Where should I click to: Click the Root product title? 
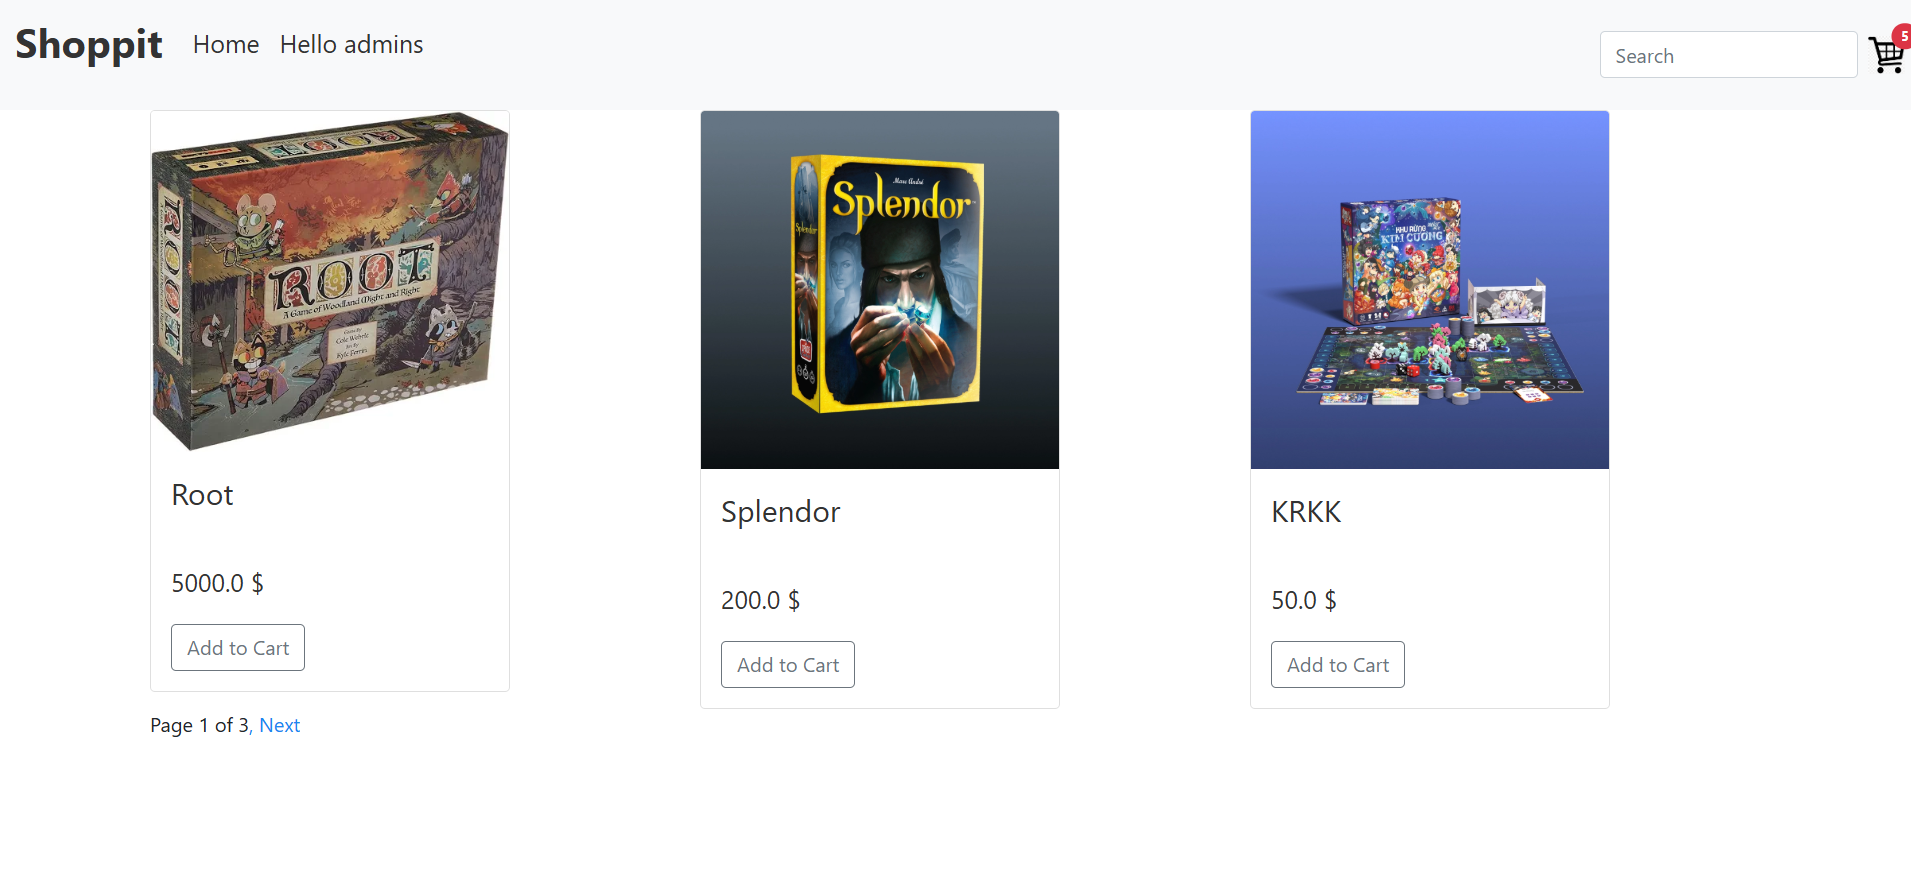[x=202, y=495]
